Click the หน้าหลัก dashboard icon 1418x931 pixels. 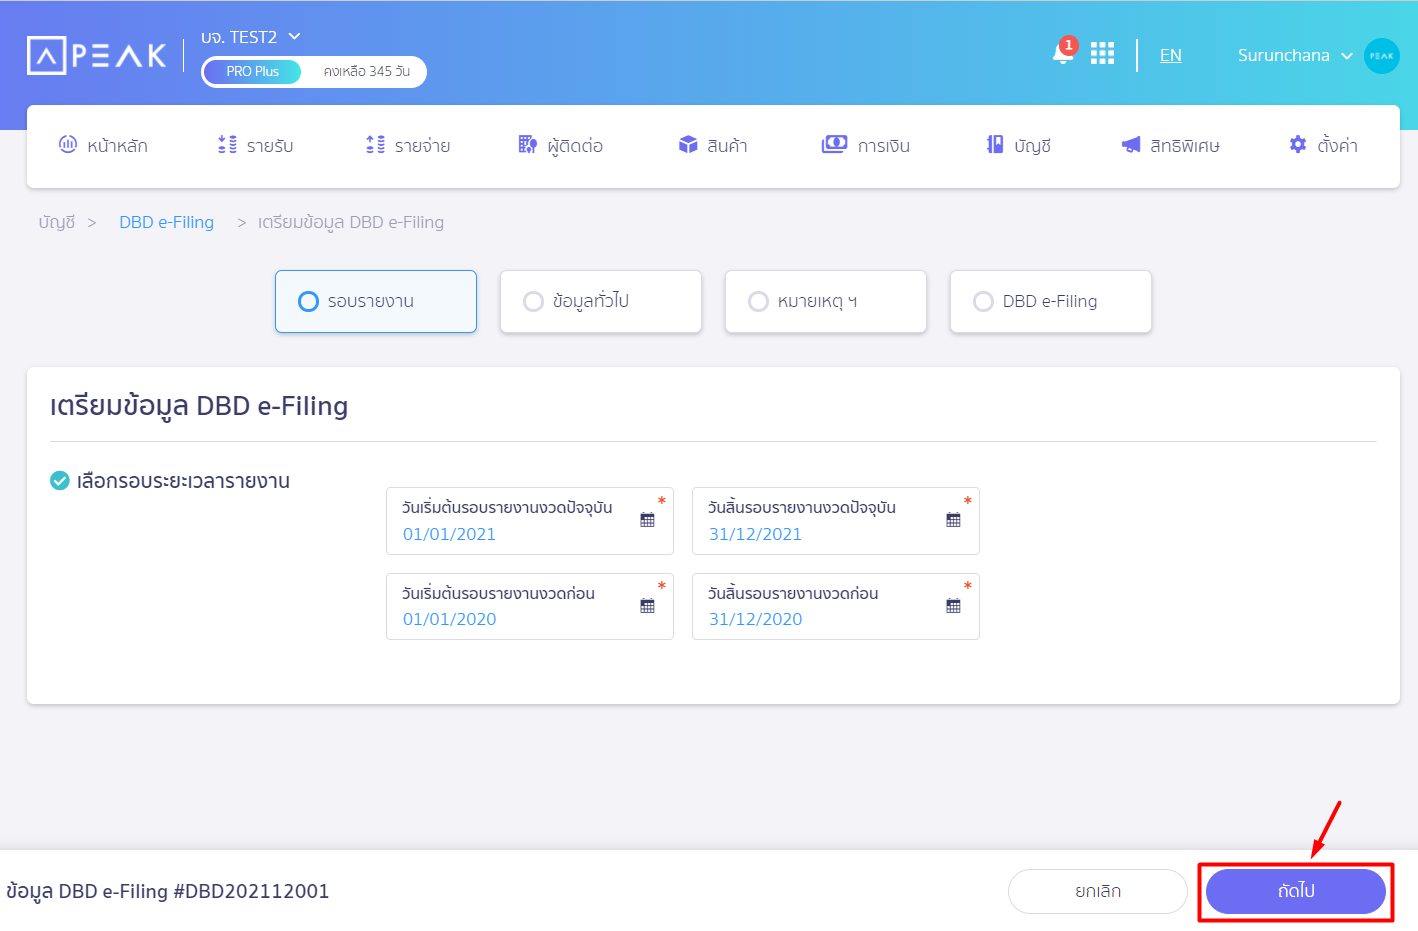68,144
